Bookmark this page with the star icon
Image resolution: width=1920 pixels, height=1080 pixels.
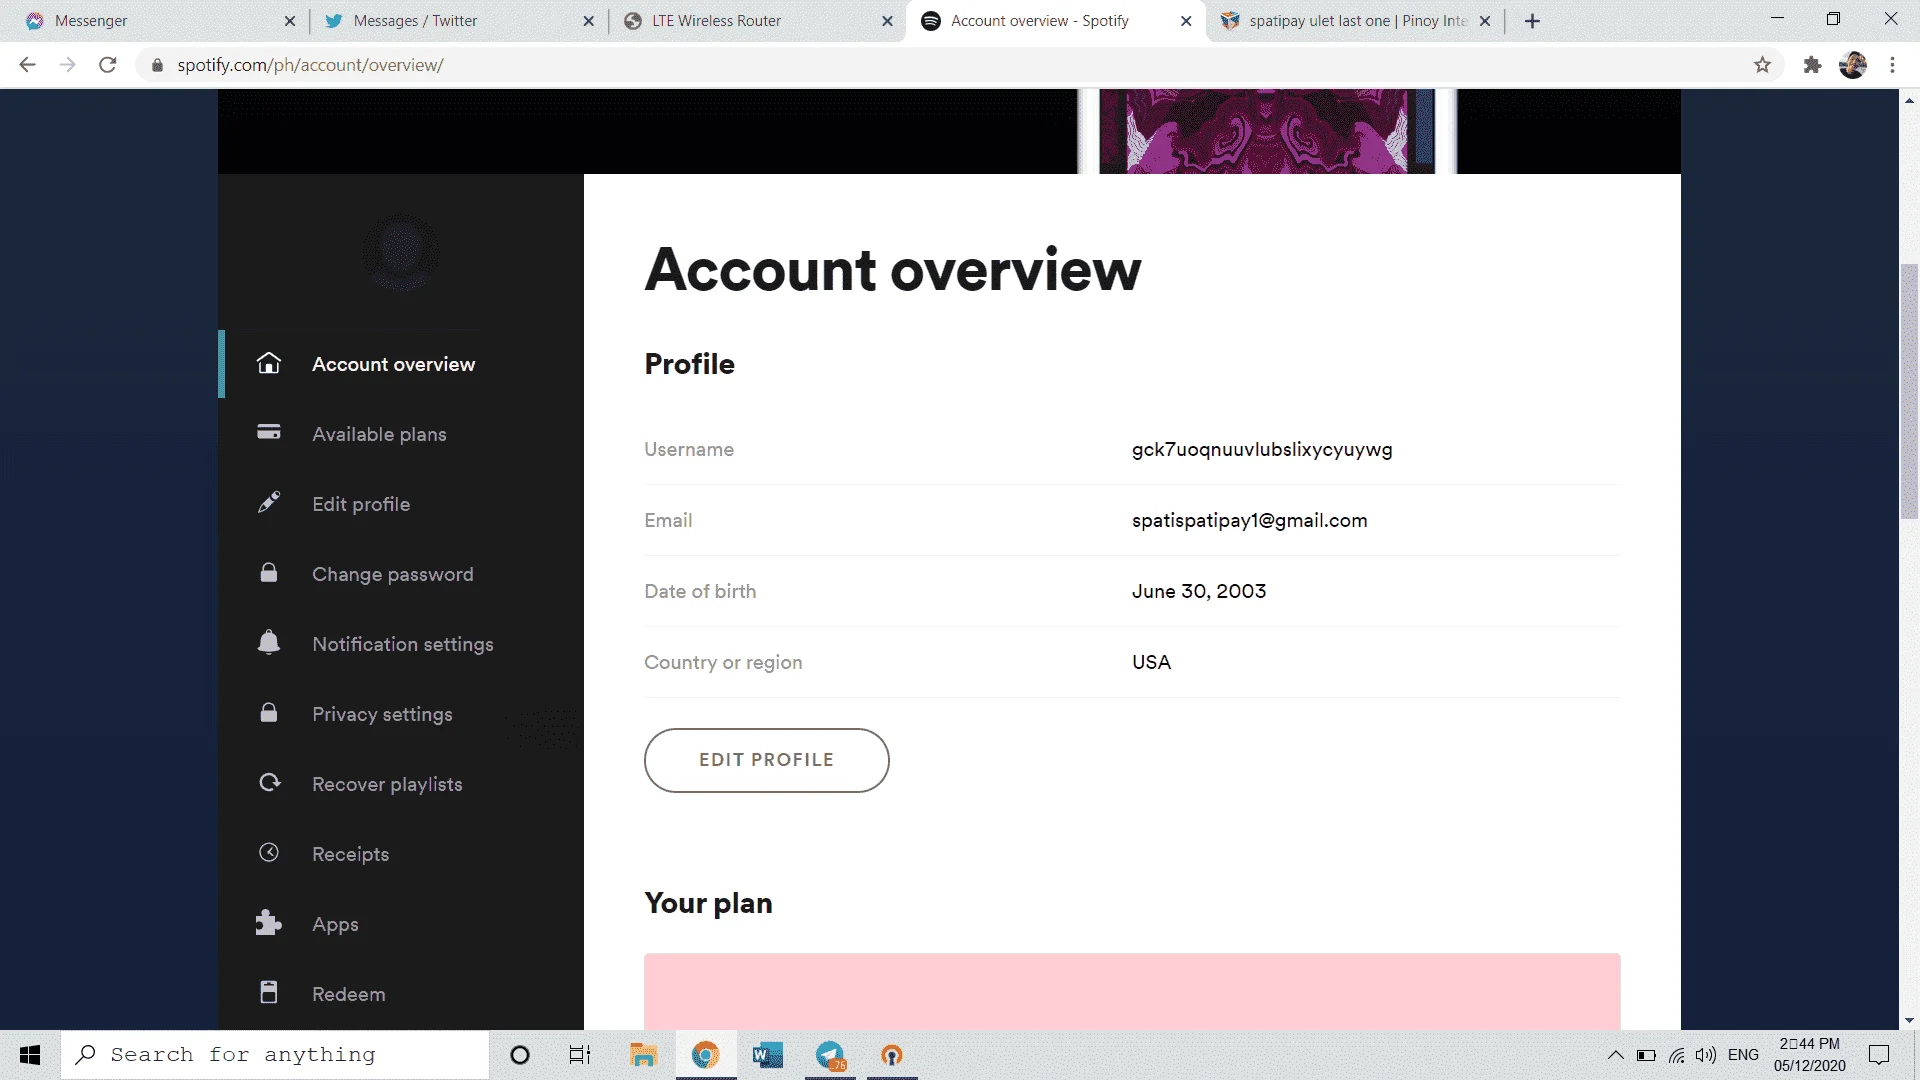(x=1762, y=65)
